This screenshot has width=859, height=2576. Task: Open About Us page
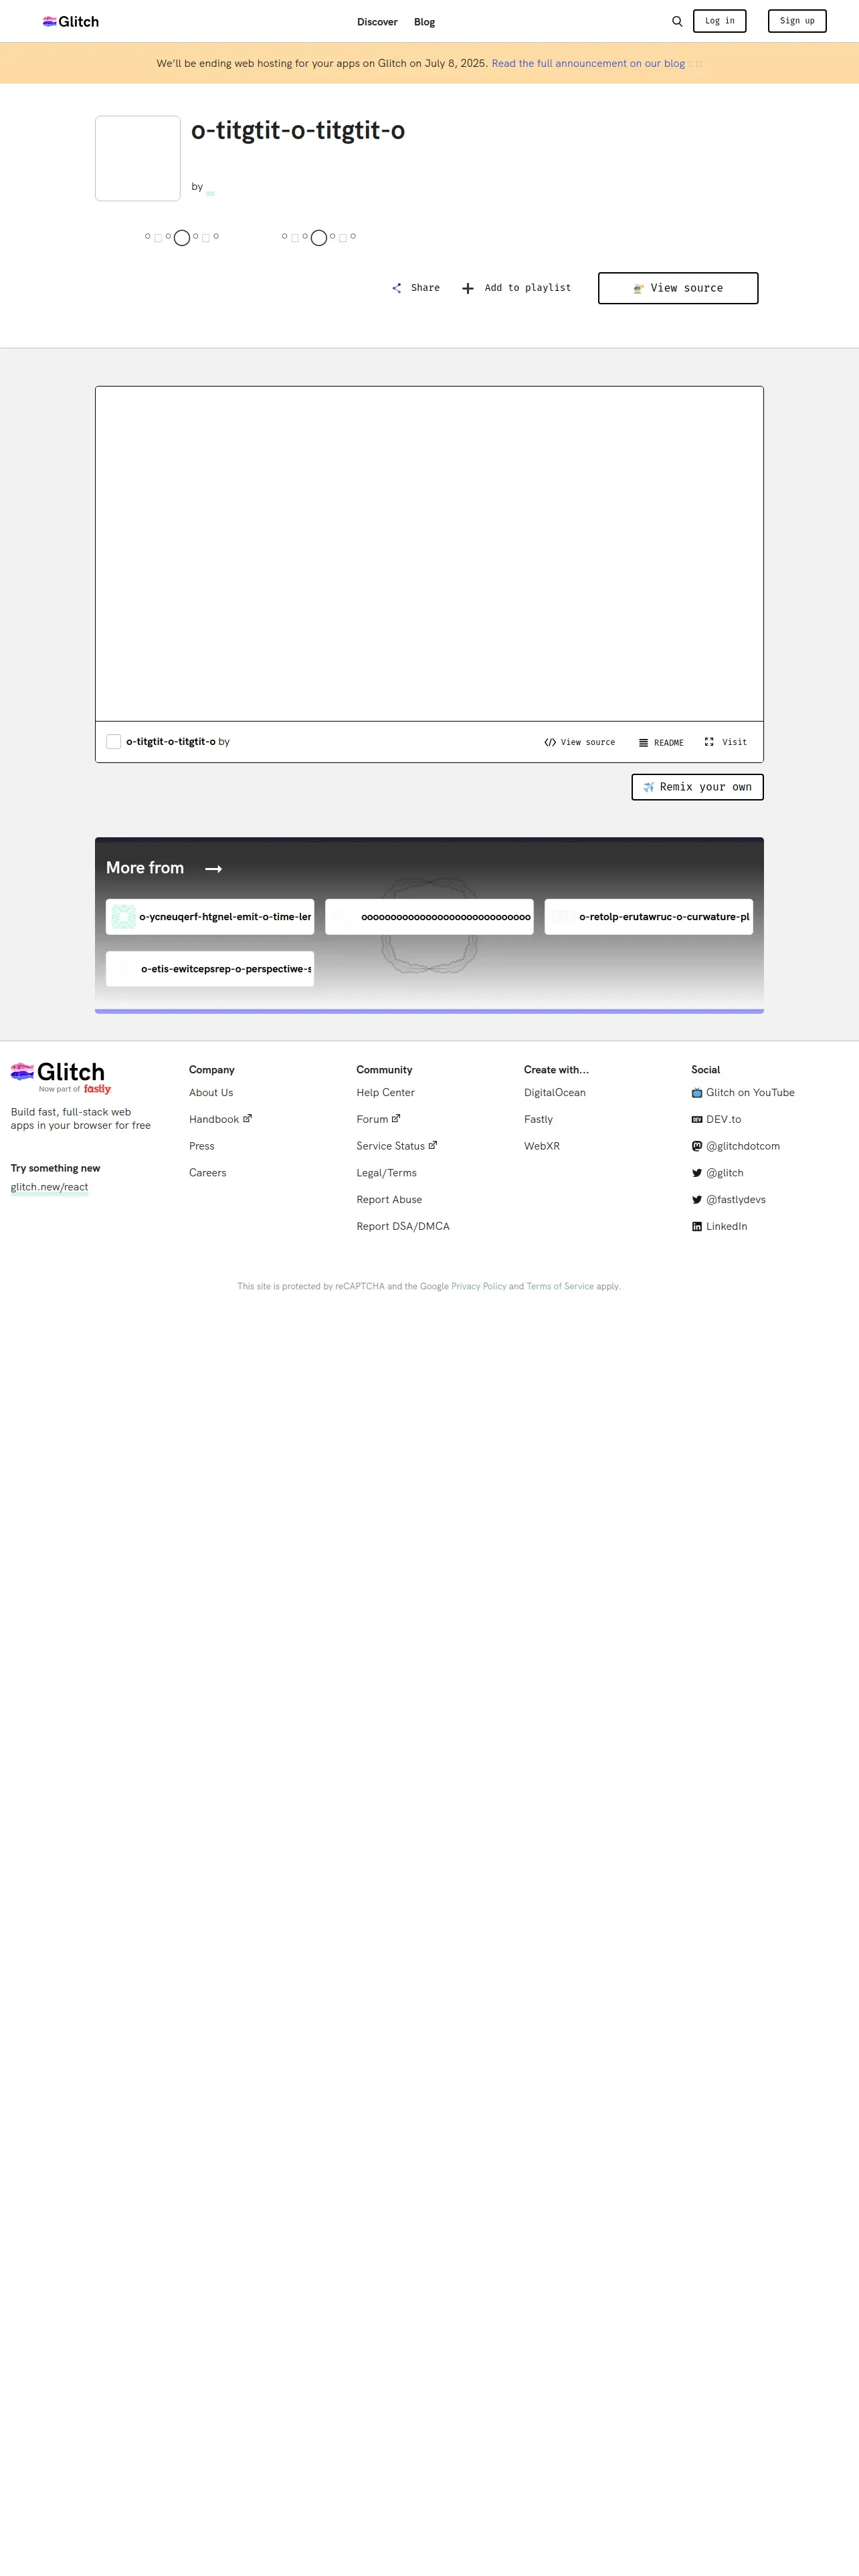point(211,1093)
